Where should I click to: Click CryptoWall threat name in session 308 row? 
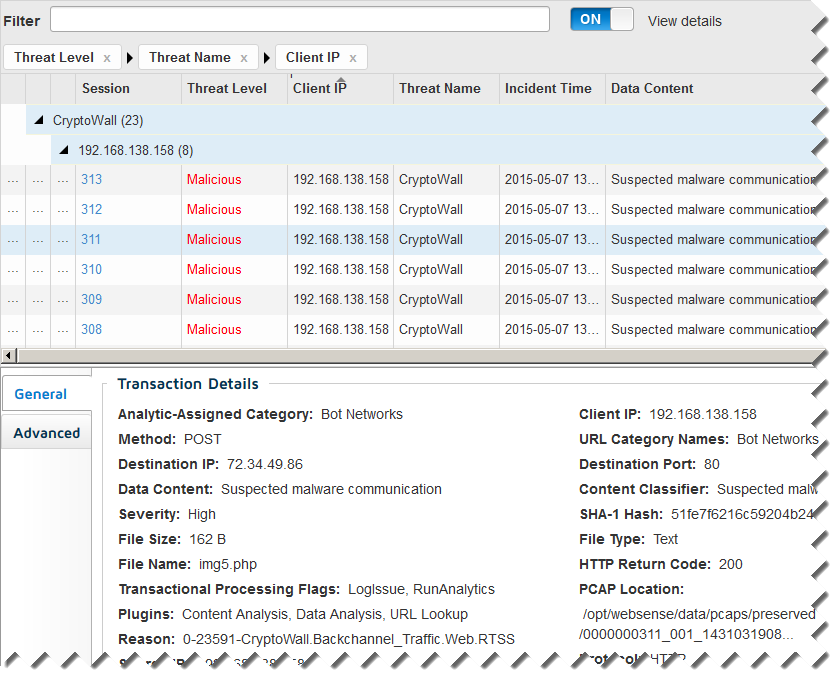431,329
